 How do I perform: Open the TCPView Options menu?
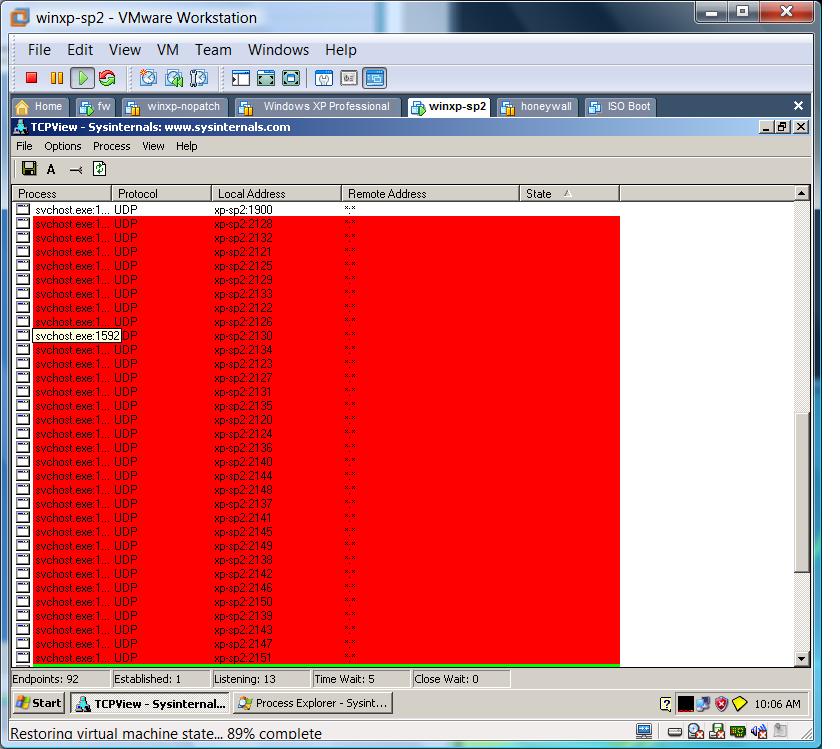point(63,146)
